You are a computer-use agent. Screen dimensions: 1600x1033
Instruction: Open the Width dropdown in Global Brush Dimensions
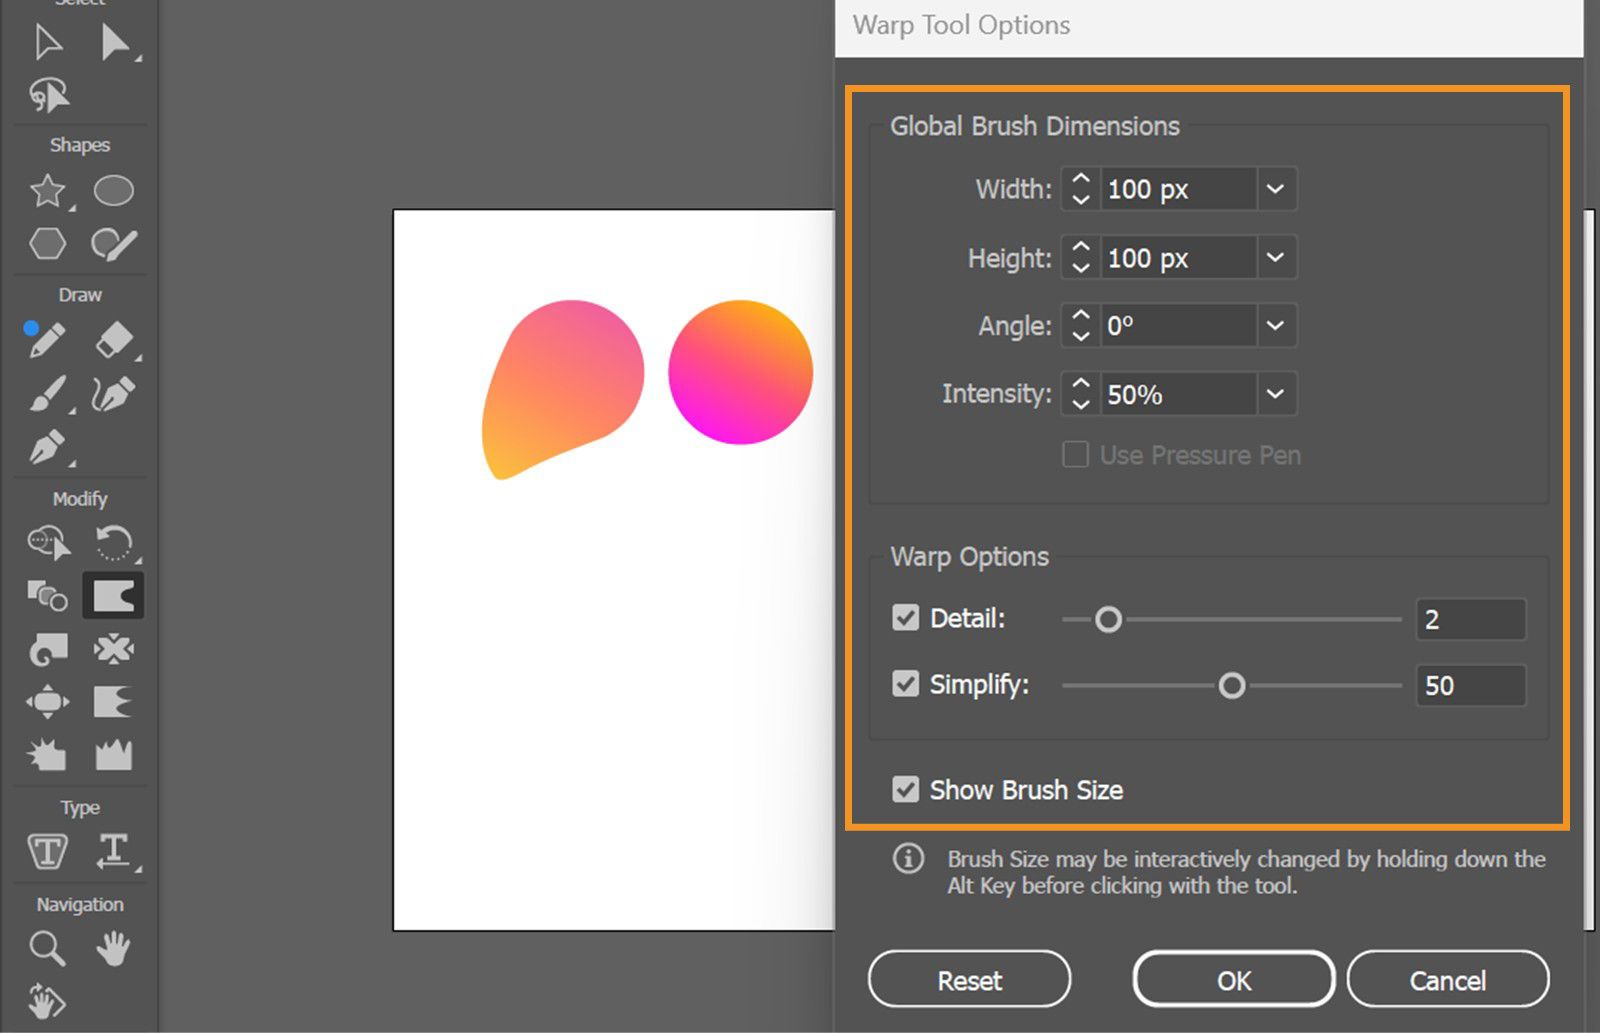pyautogui.click(x=1274, y=189)
